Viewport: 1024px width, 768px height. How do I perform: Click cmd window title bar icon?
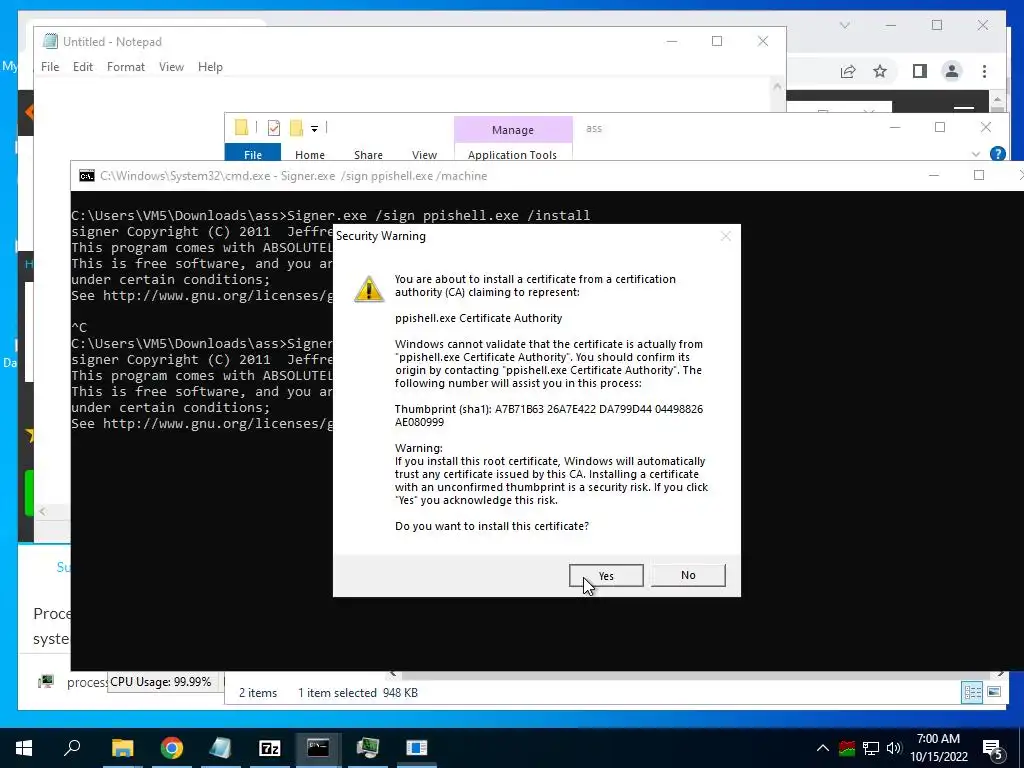(x=86, y=176)
